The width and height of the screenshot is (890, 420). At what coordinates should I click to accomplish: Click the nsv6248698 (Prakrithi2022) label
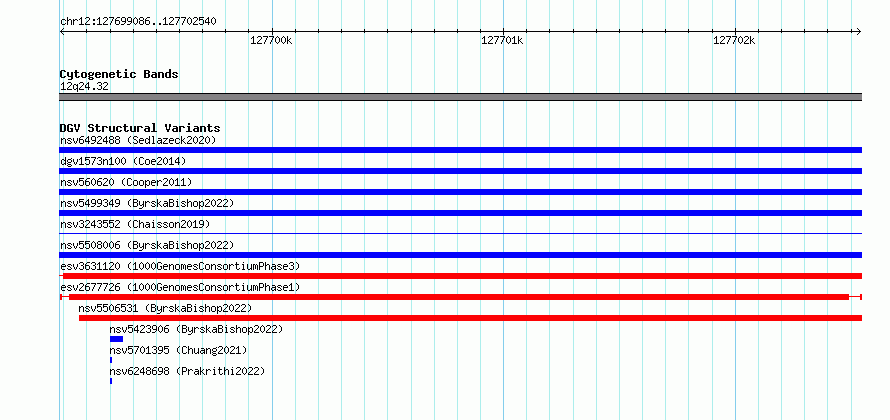tap(187, 371)
